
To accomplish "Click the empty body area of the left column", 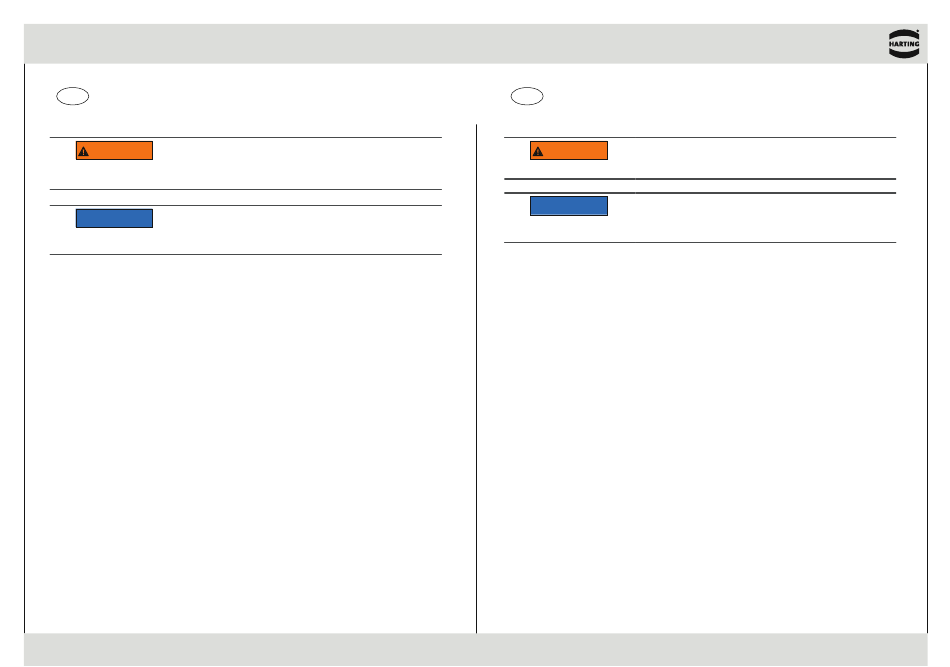I will pos(250,443).
